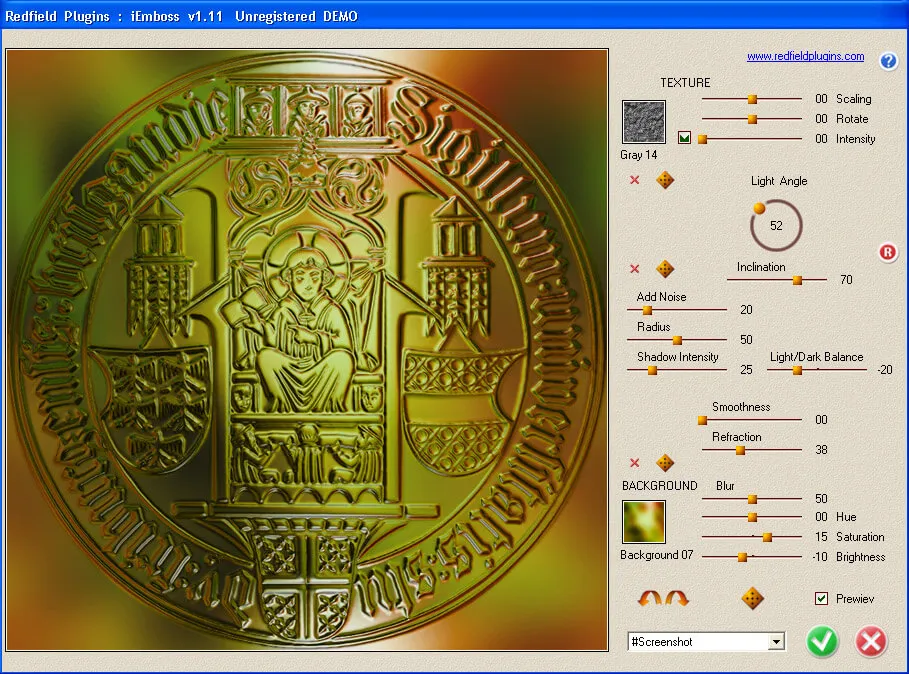This screenshot has width=909, height=674.
Task: Remove texture with the red X above Light Angle
Action: (x=634, y=181)
